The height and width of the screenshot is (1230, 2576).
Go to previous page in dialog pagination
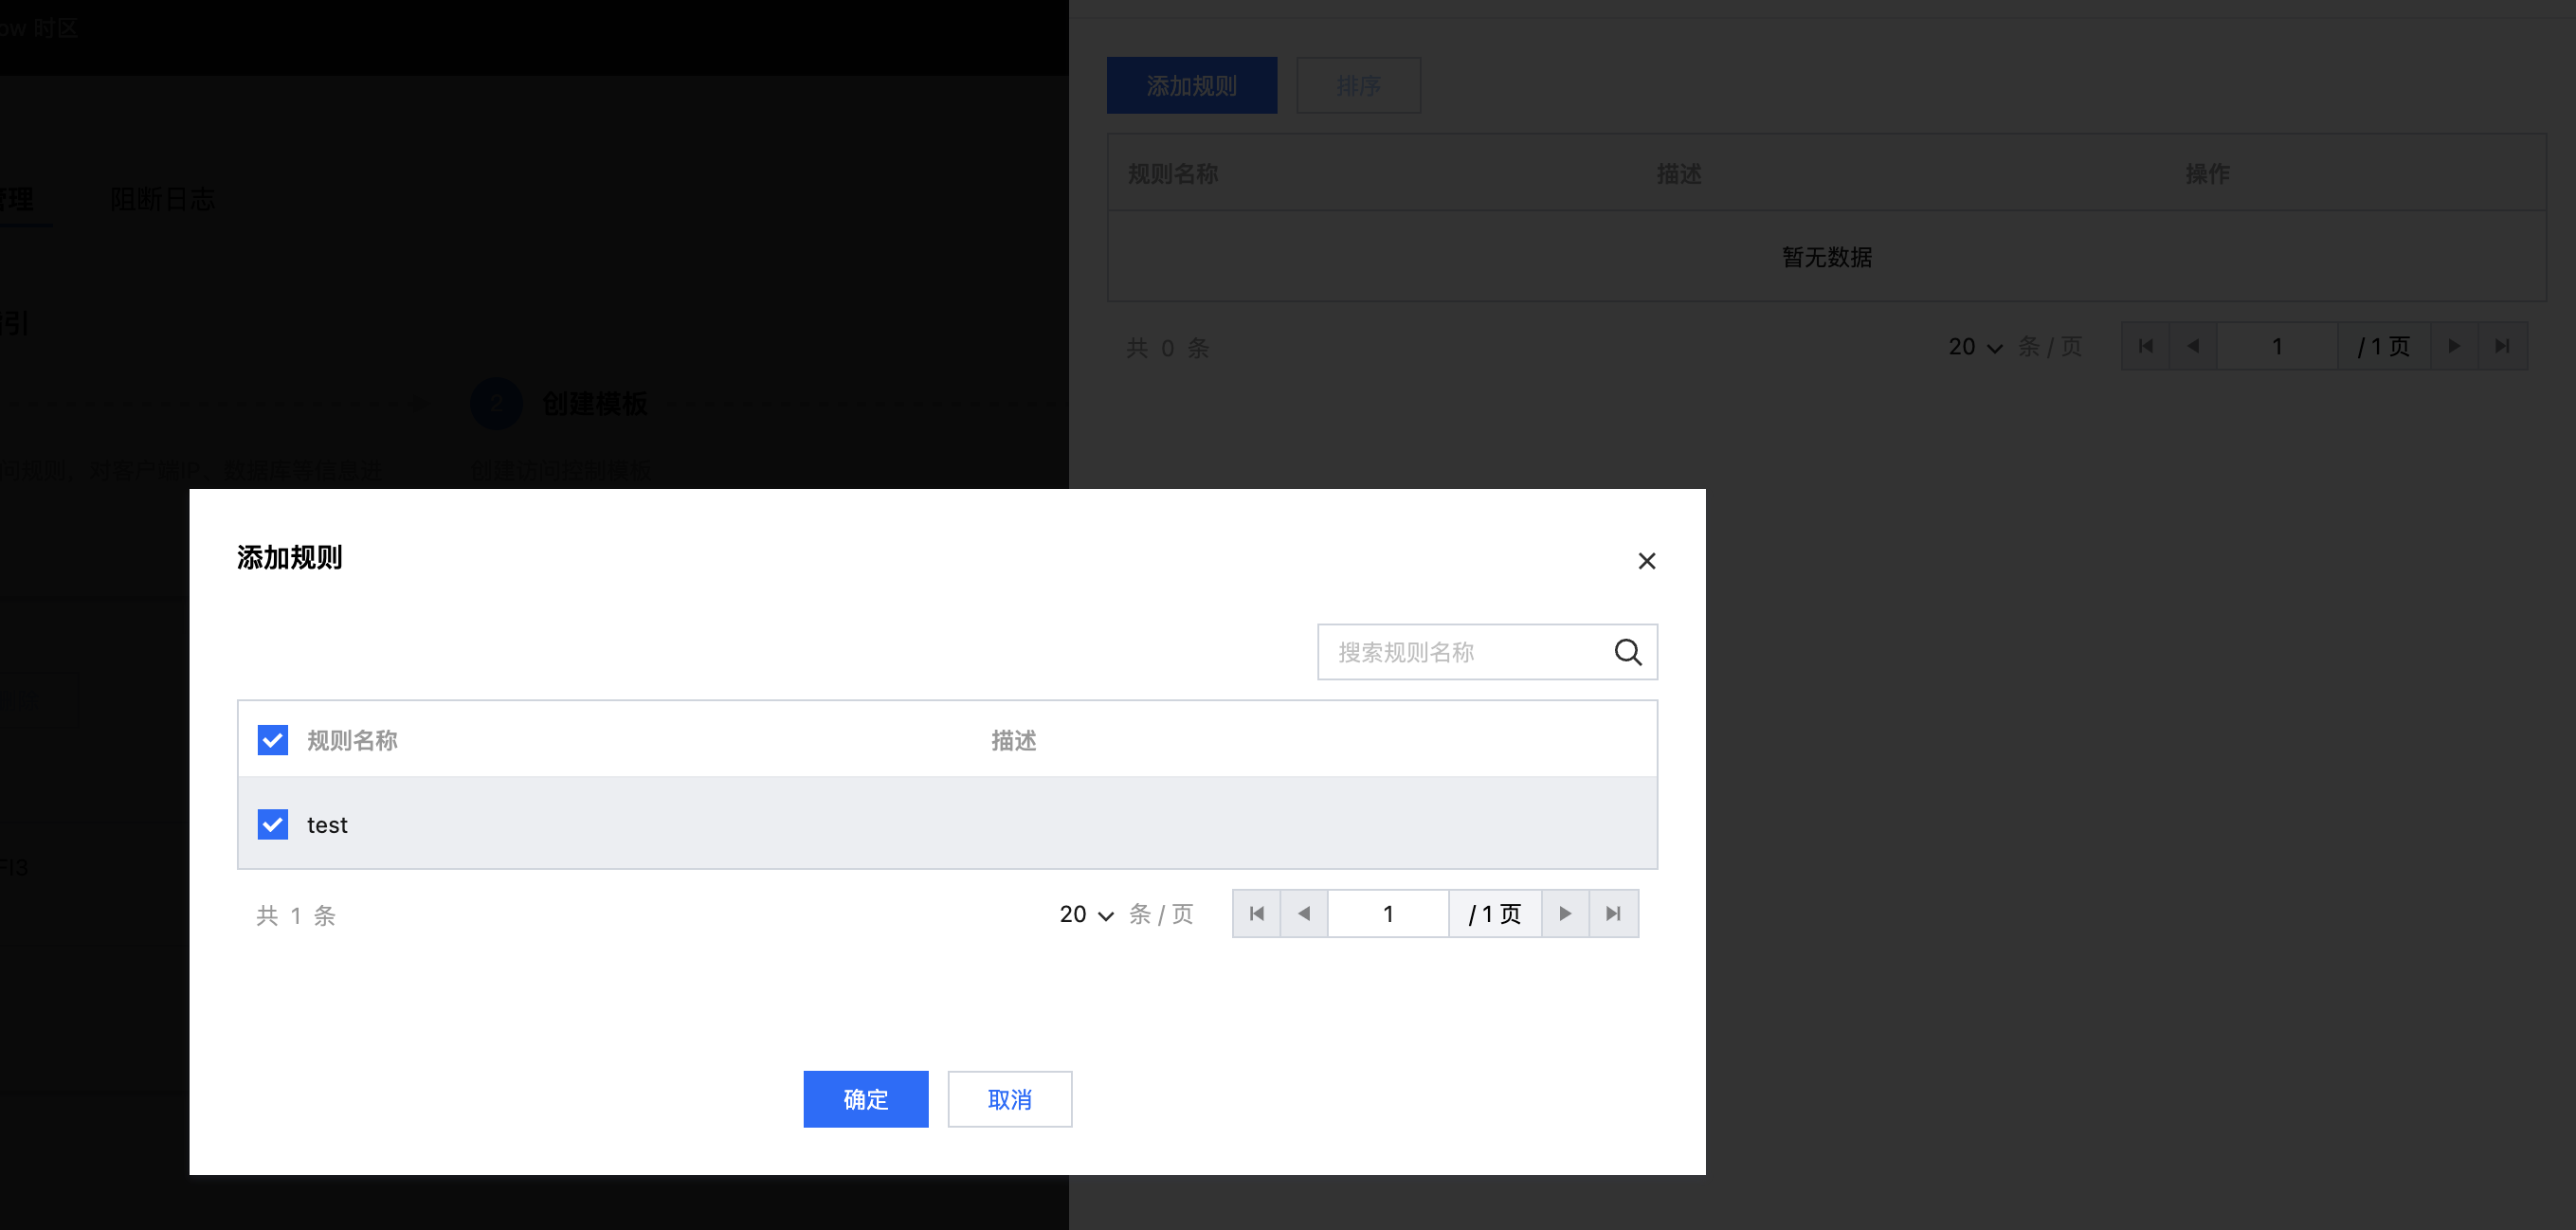1303,914
